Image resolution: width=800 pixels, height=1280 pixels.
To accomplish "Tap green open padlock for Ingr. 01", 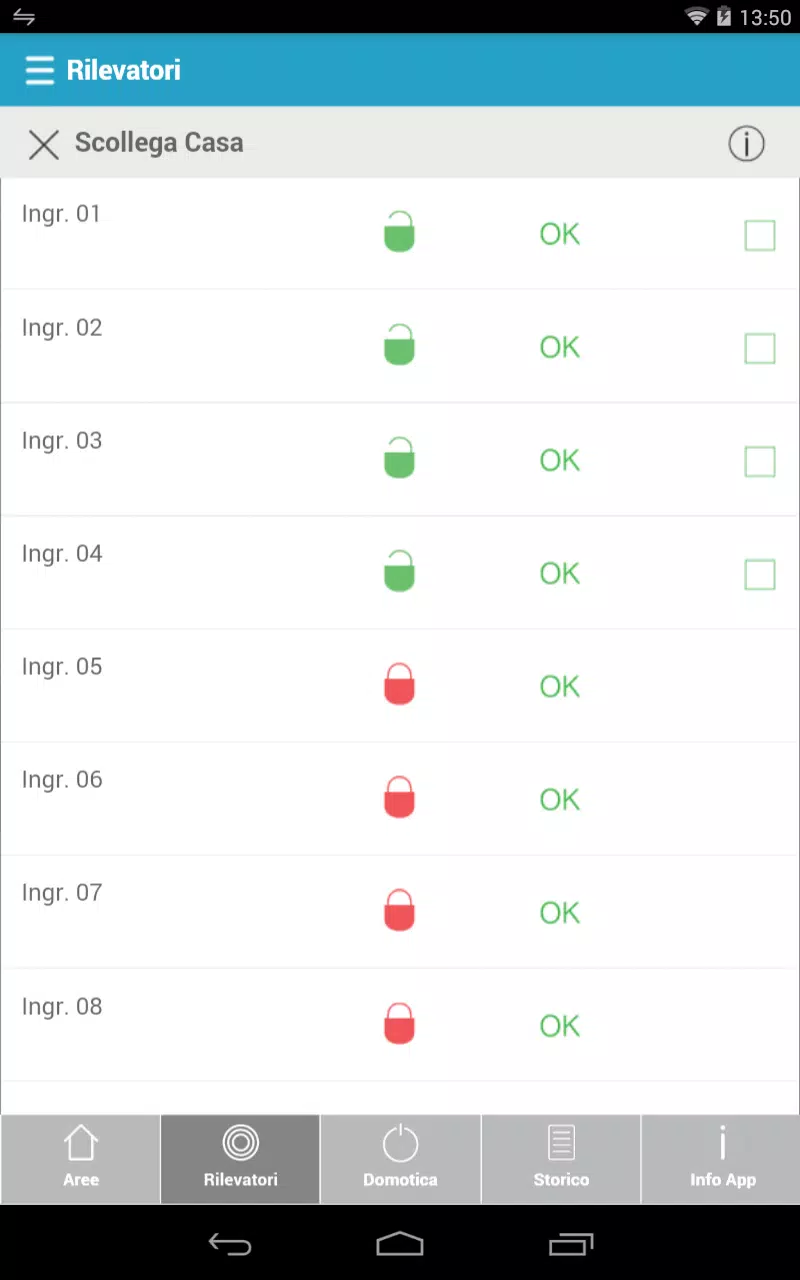I will click(399, 231).
